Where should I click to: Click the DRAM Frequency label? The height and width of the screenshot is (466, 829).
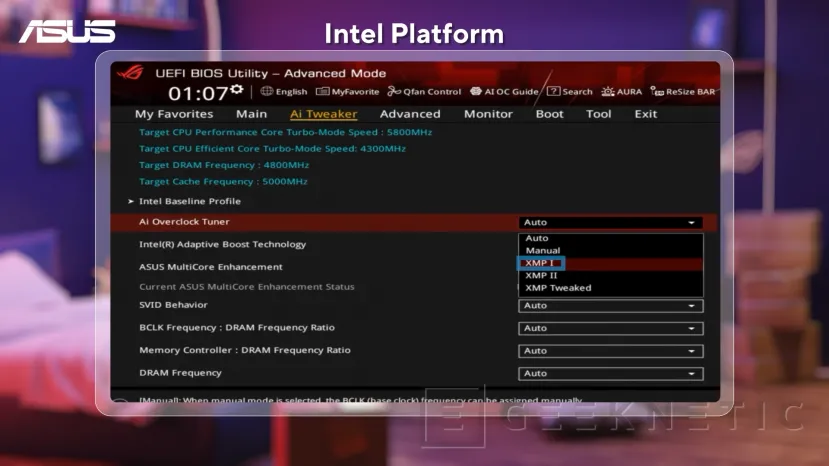click(180, 373)
